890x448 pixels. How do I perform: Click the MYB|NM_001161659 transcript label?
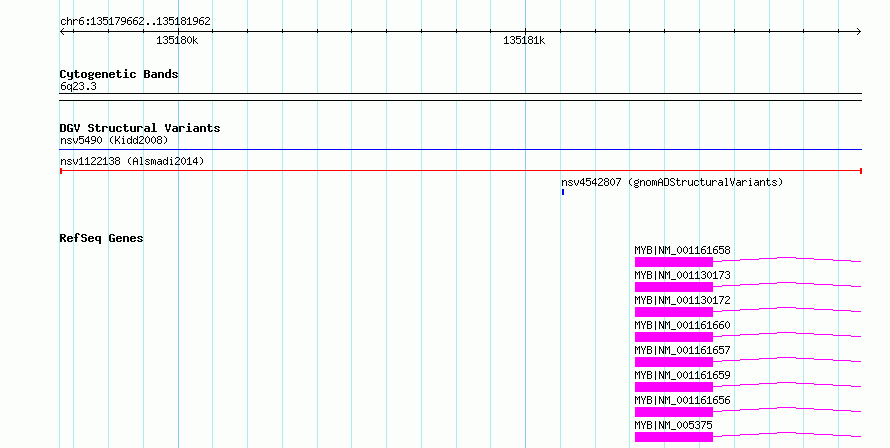coord(682,375)
